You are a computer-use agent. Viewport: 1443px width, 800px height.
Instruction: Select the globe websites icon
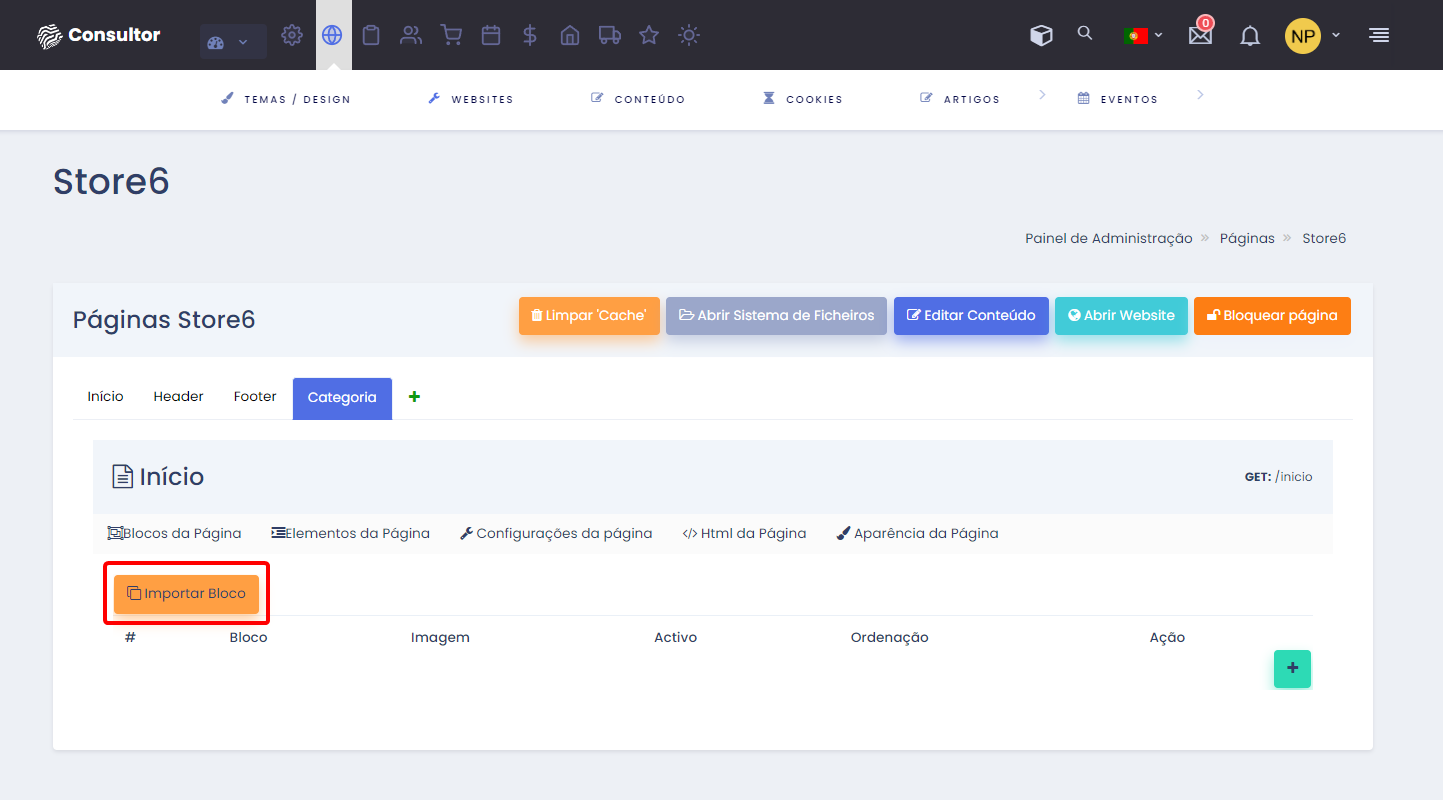pyautogui.click(x=332, y=35)
